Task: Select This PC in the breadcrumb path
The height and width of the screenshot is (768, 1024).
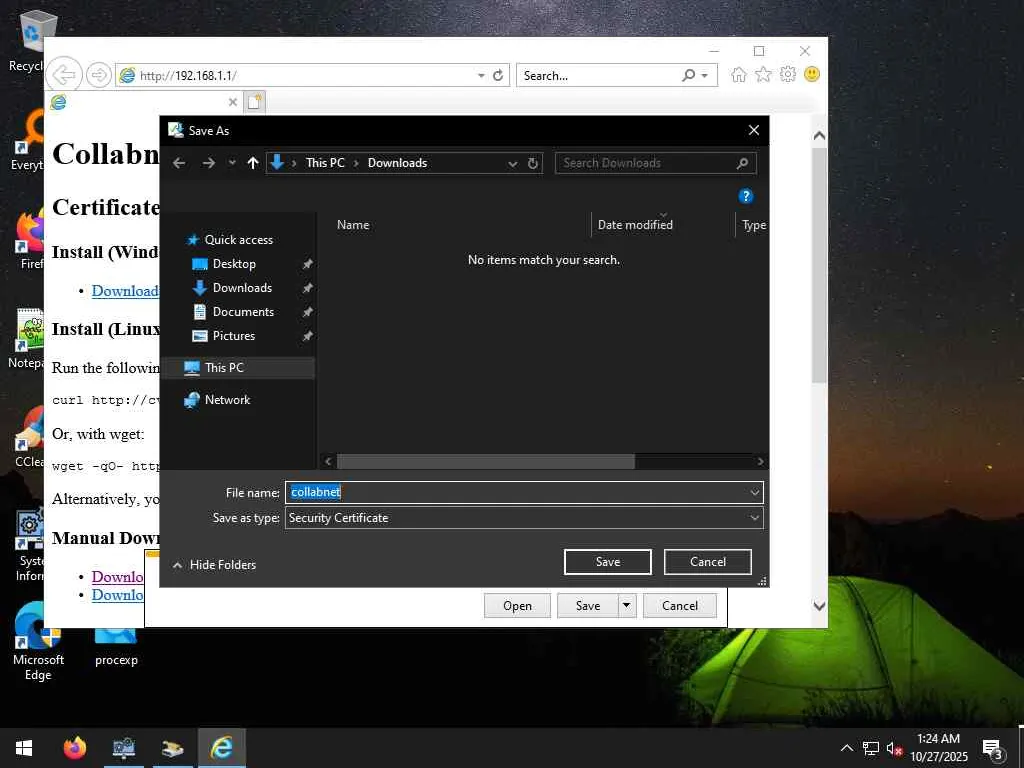Action: point(325,163)
